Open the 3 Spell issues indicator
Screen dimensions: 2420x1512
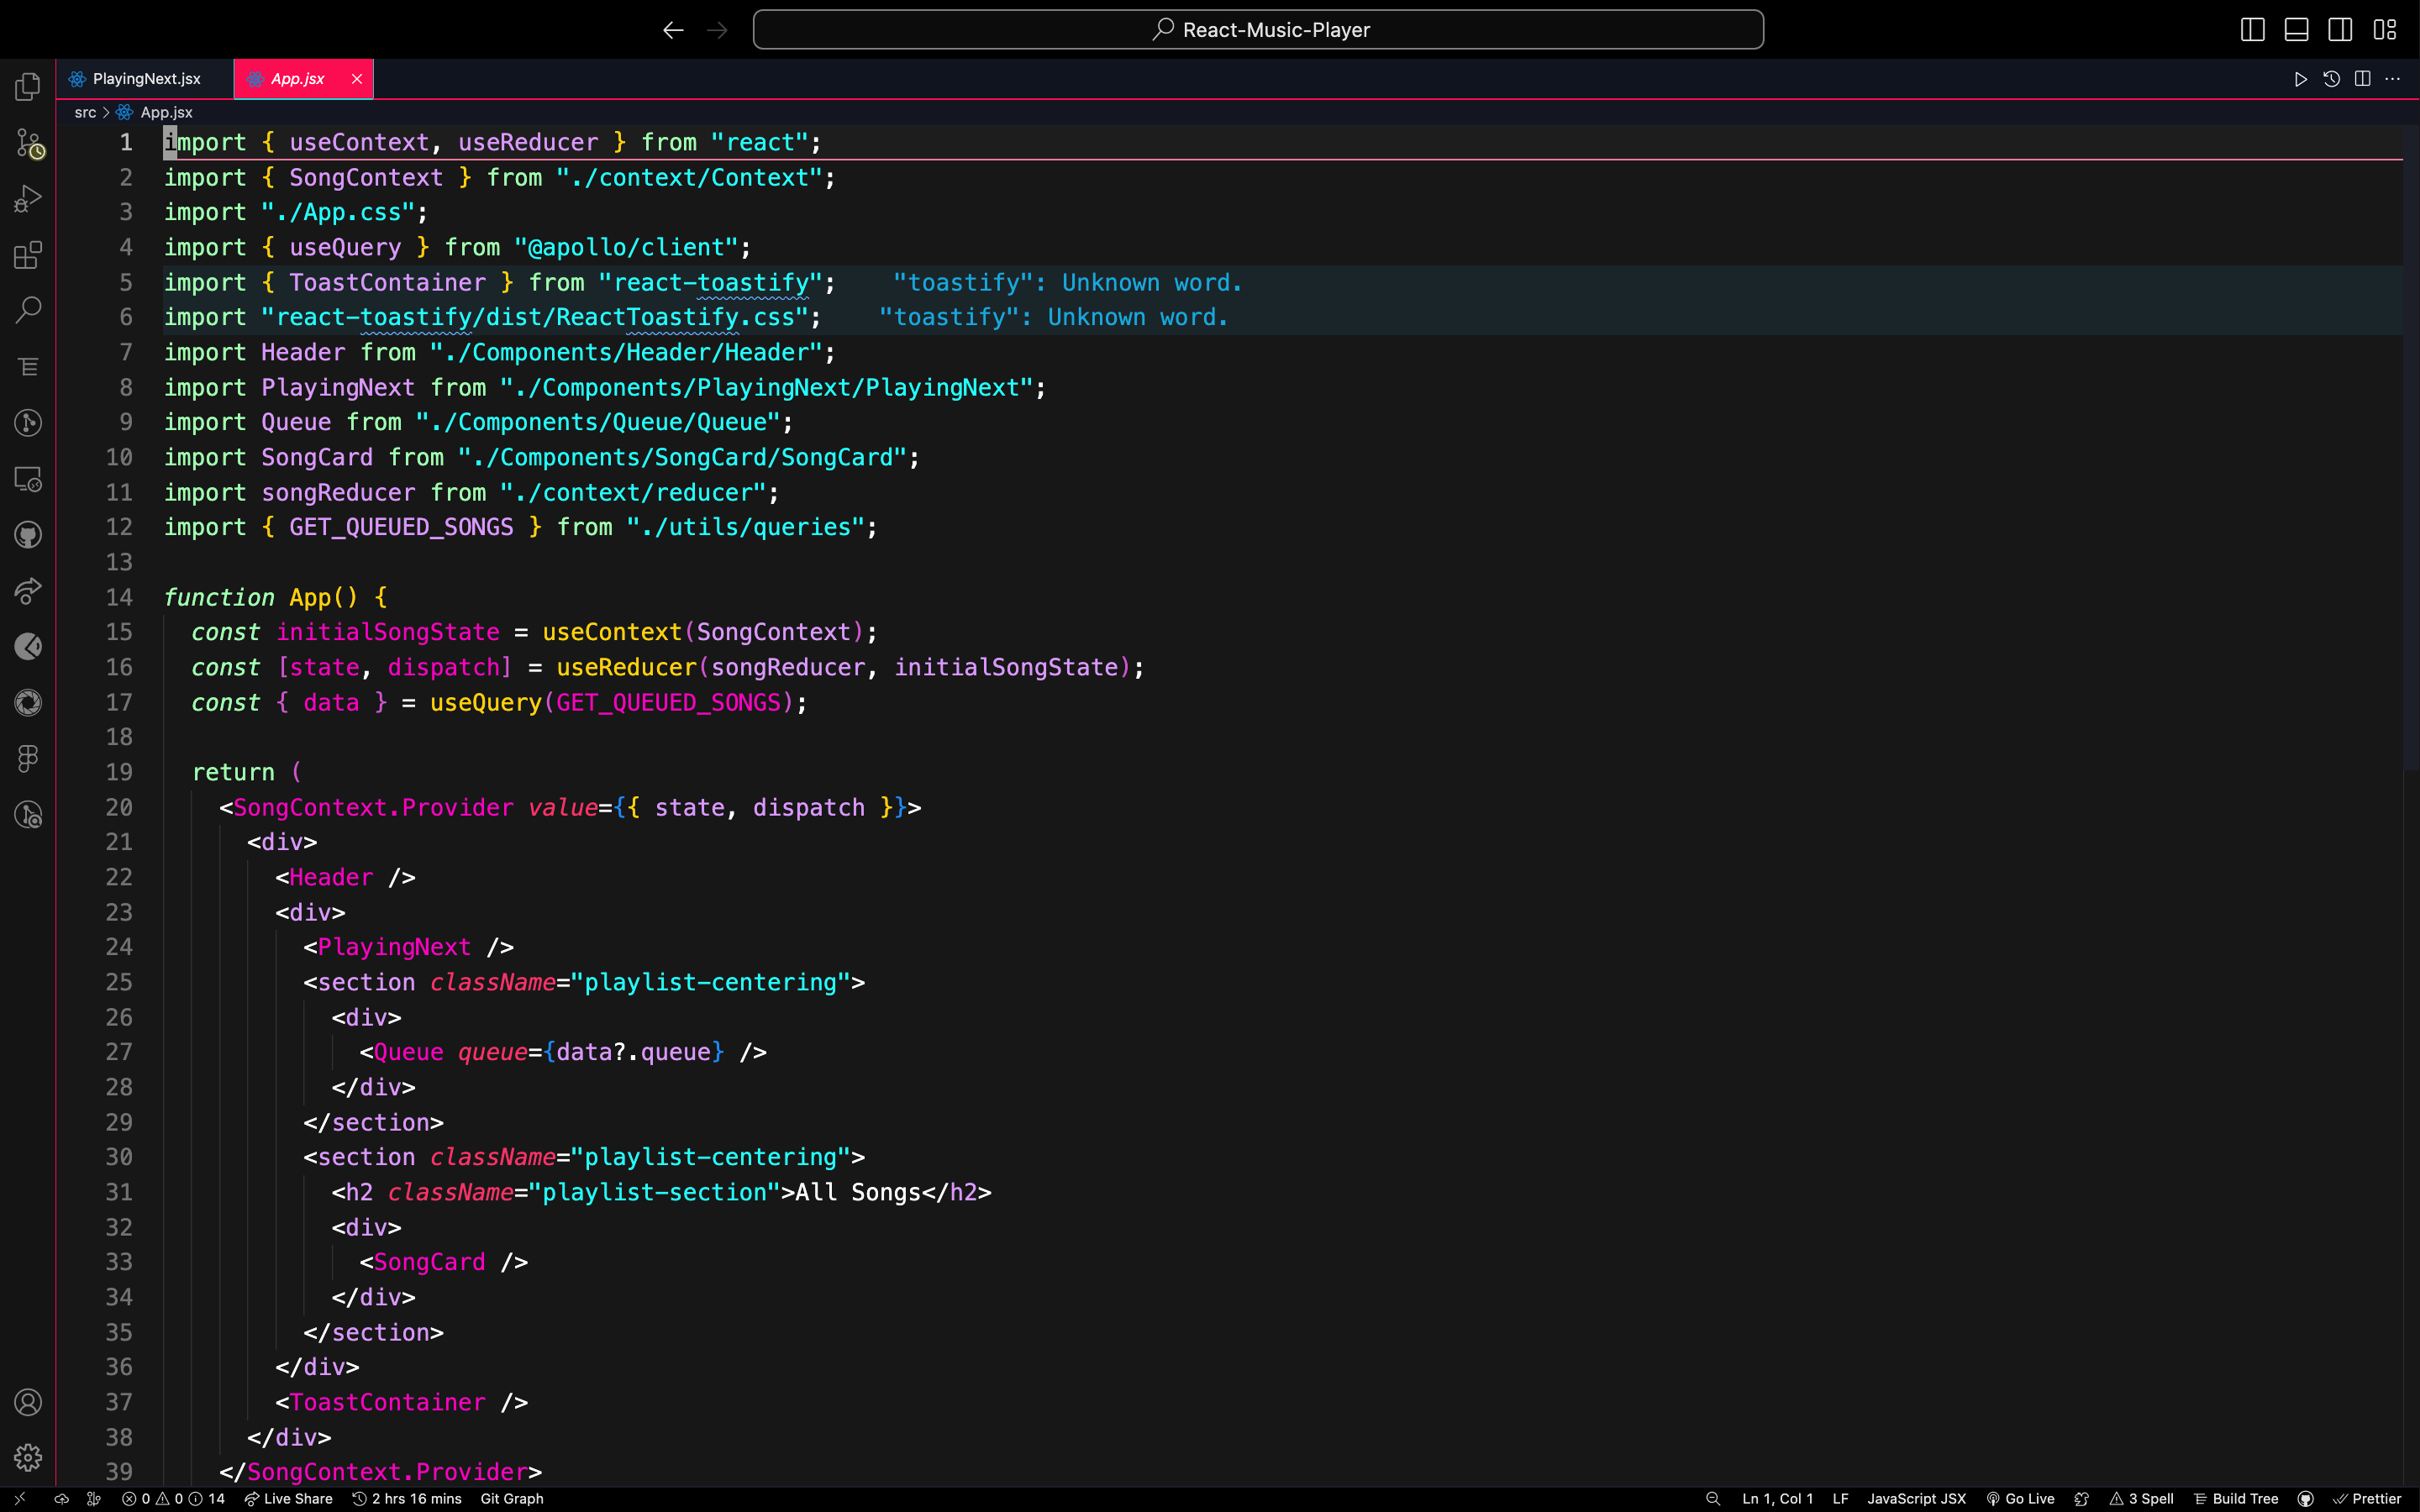(x=2142, y=1498)
